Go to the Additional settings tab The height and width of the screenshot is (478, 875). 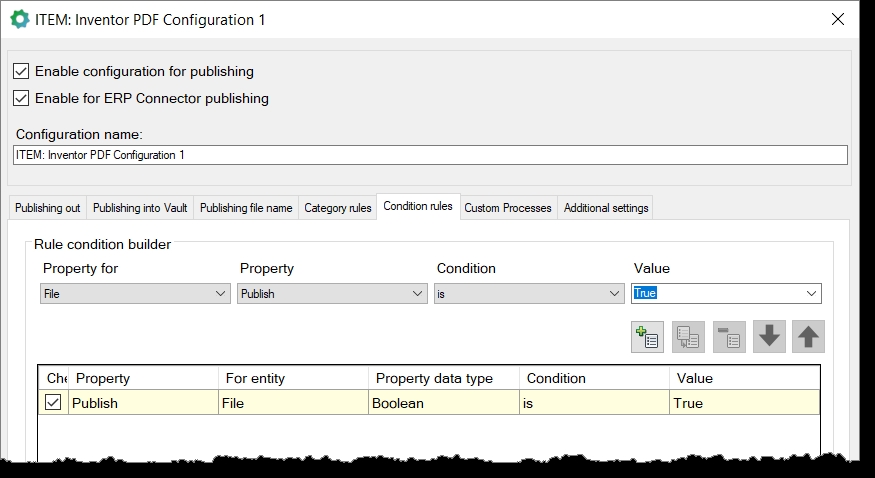click(606, 208)
